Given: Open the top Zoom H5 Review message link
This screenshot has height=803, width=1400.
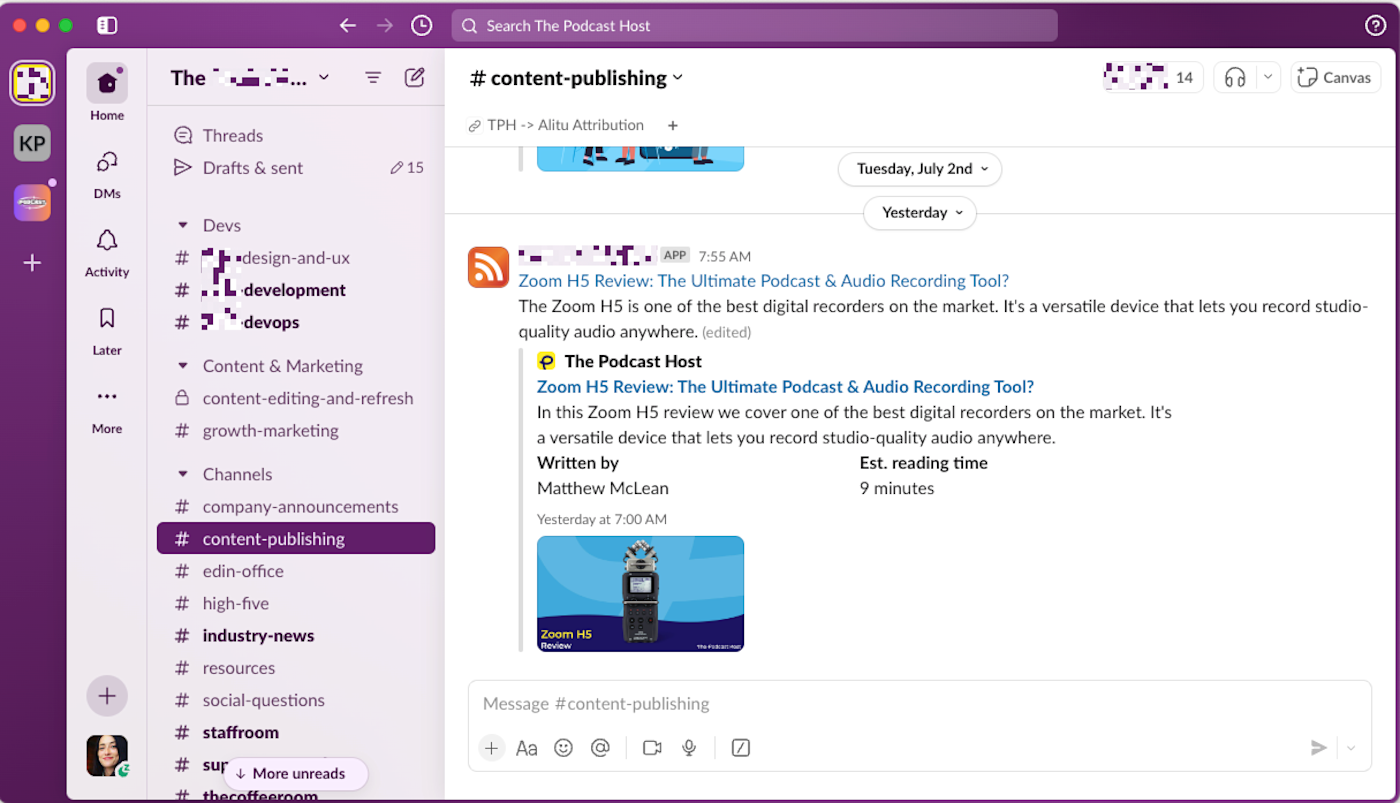Looking at the screenshot, I should click(763, 281).
